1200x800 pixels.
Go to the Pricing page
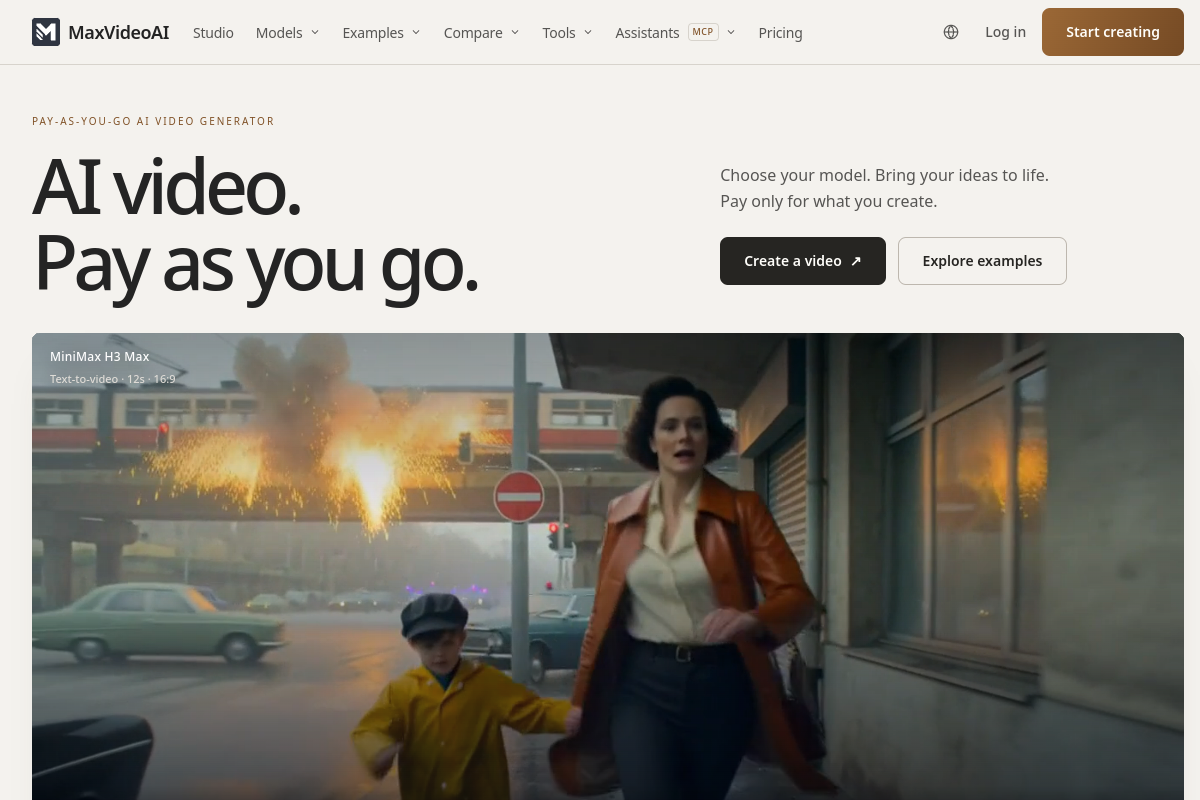tap(780, 33)
